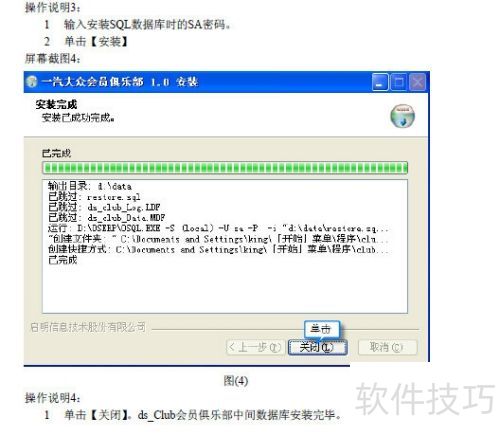Select the restore.sql skipped log entry
The width and height of the screenshot is (500, 436).
[x=94, y=197]
